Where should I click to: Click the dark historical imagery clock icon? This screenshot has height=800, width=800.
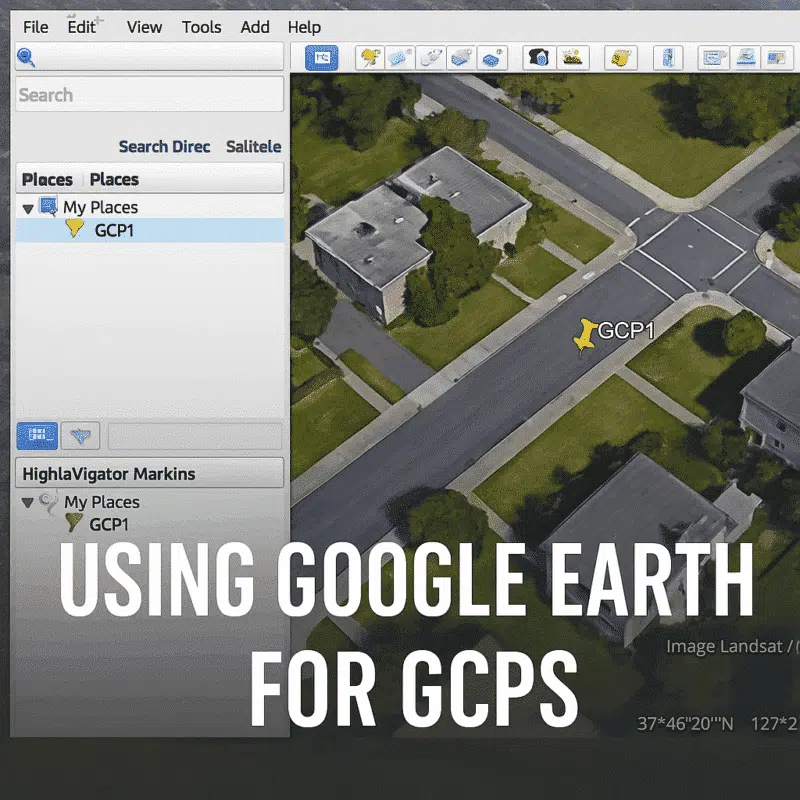click(x=539, y=58)
